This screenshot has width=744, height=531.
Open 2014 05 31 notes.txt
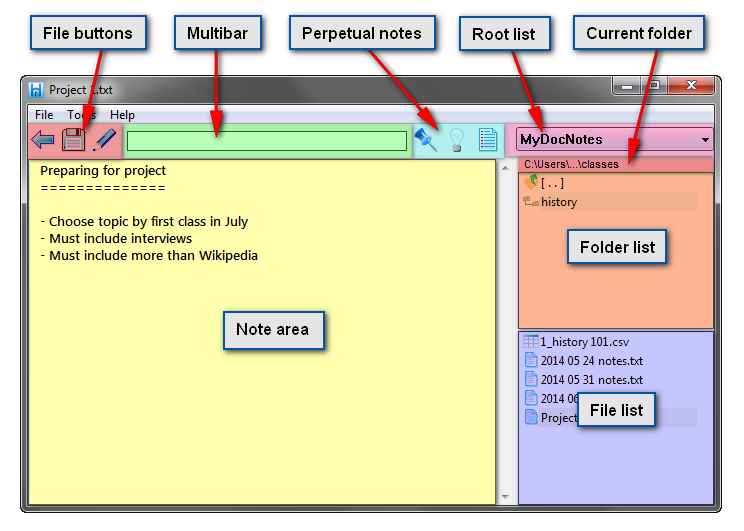592,380
